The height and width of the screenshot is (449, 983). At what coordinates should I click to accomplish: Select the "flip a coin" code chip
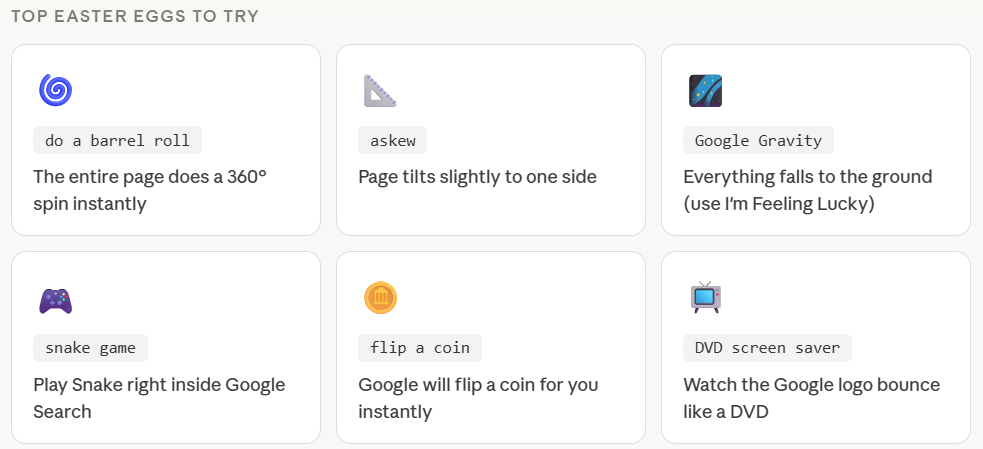click(419, 348)
